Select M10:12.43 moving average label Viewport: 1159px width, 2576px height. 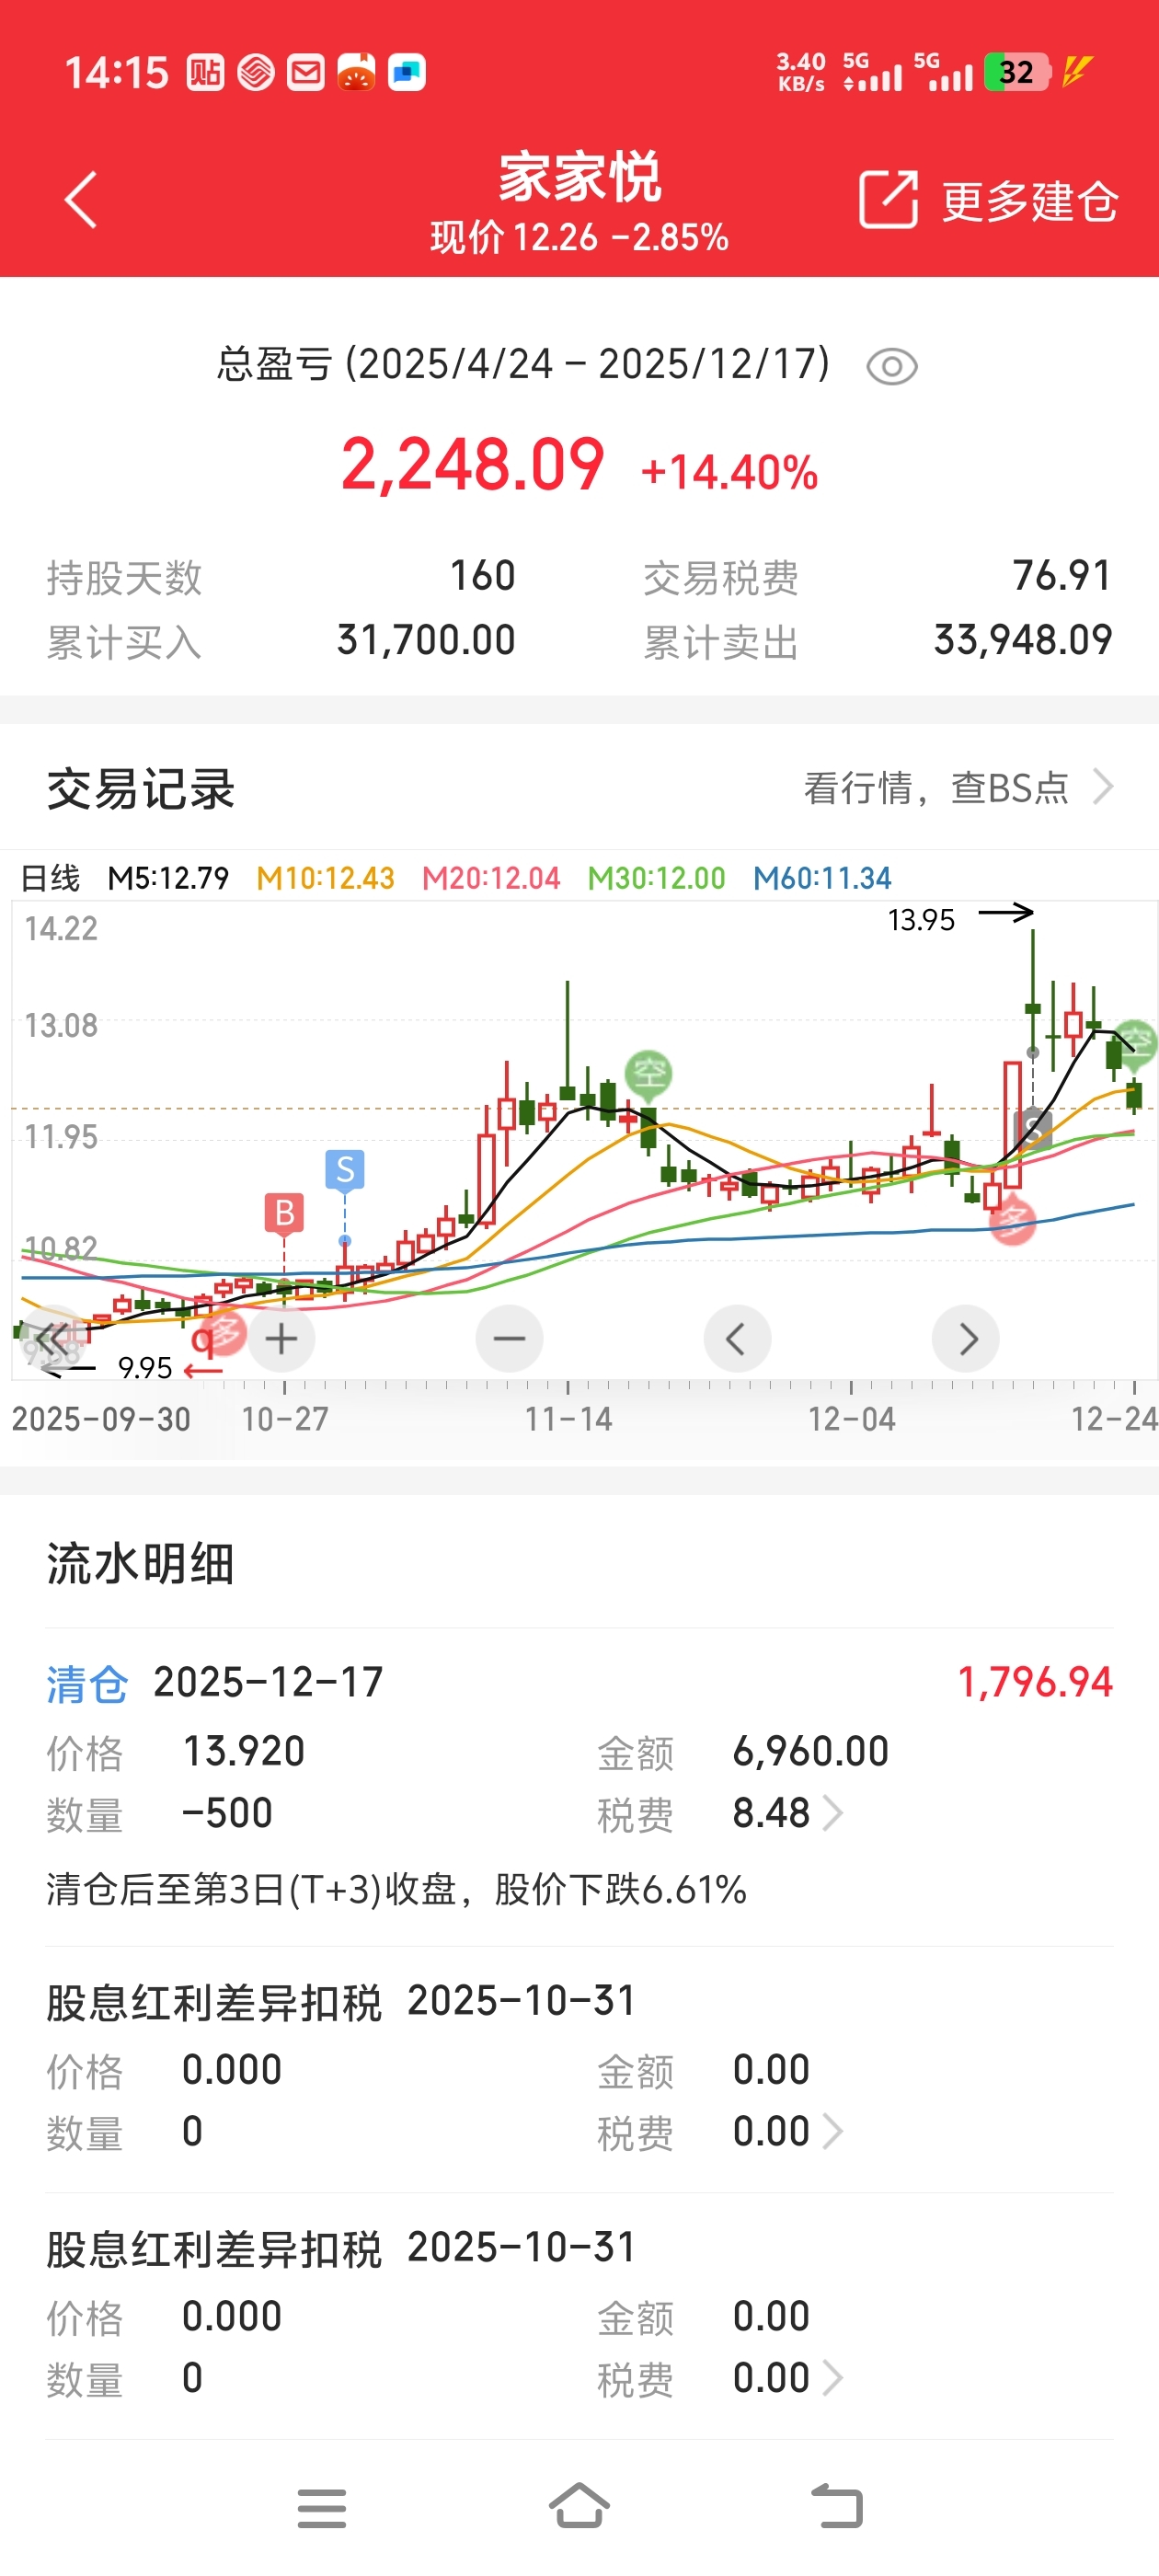pyautogui.click(x=325, y=878)
